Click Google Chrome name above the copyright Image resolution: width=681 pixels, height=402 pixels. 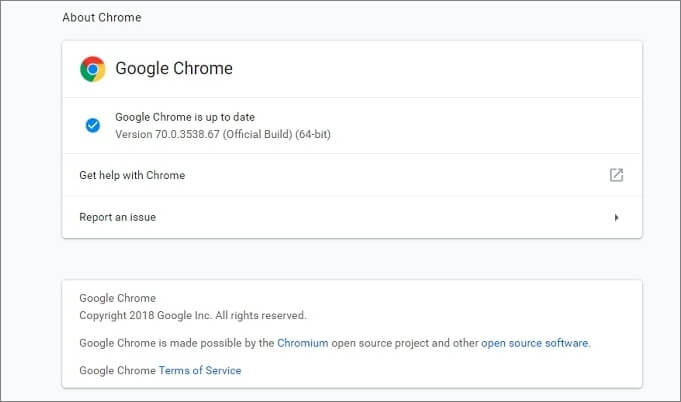pyautogui.click(x=117, y=298)
